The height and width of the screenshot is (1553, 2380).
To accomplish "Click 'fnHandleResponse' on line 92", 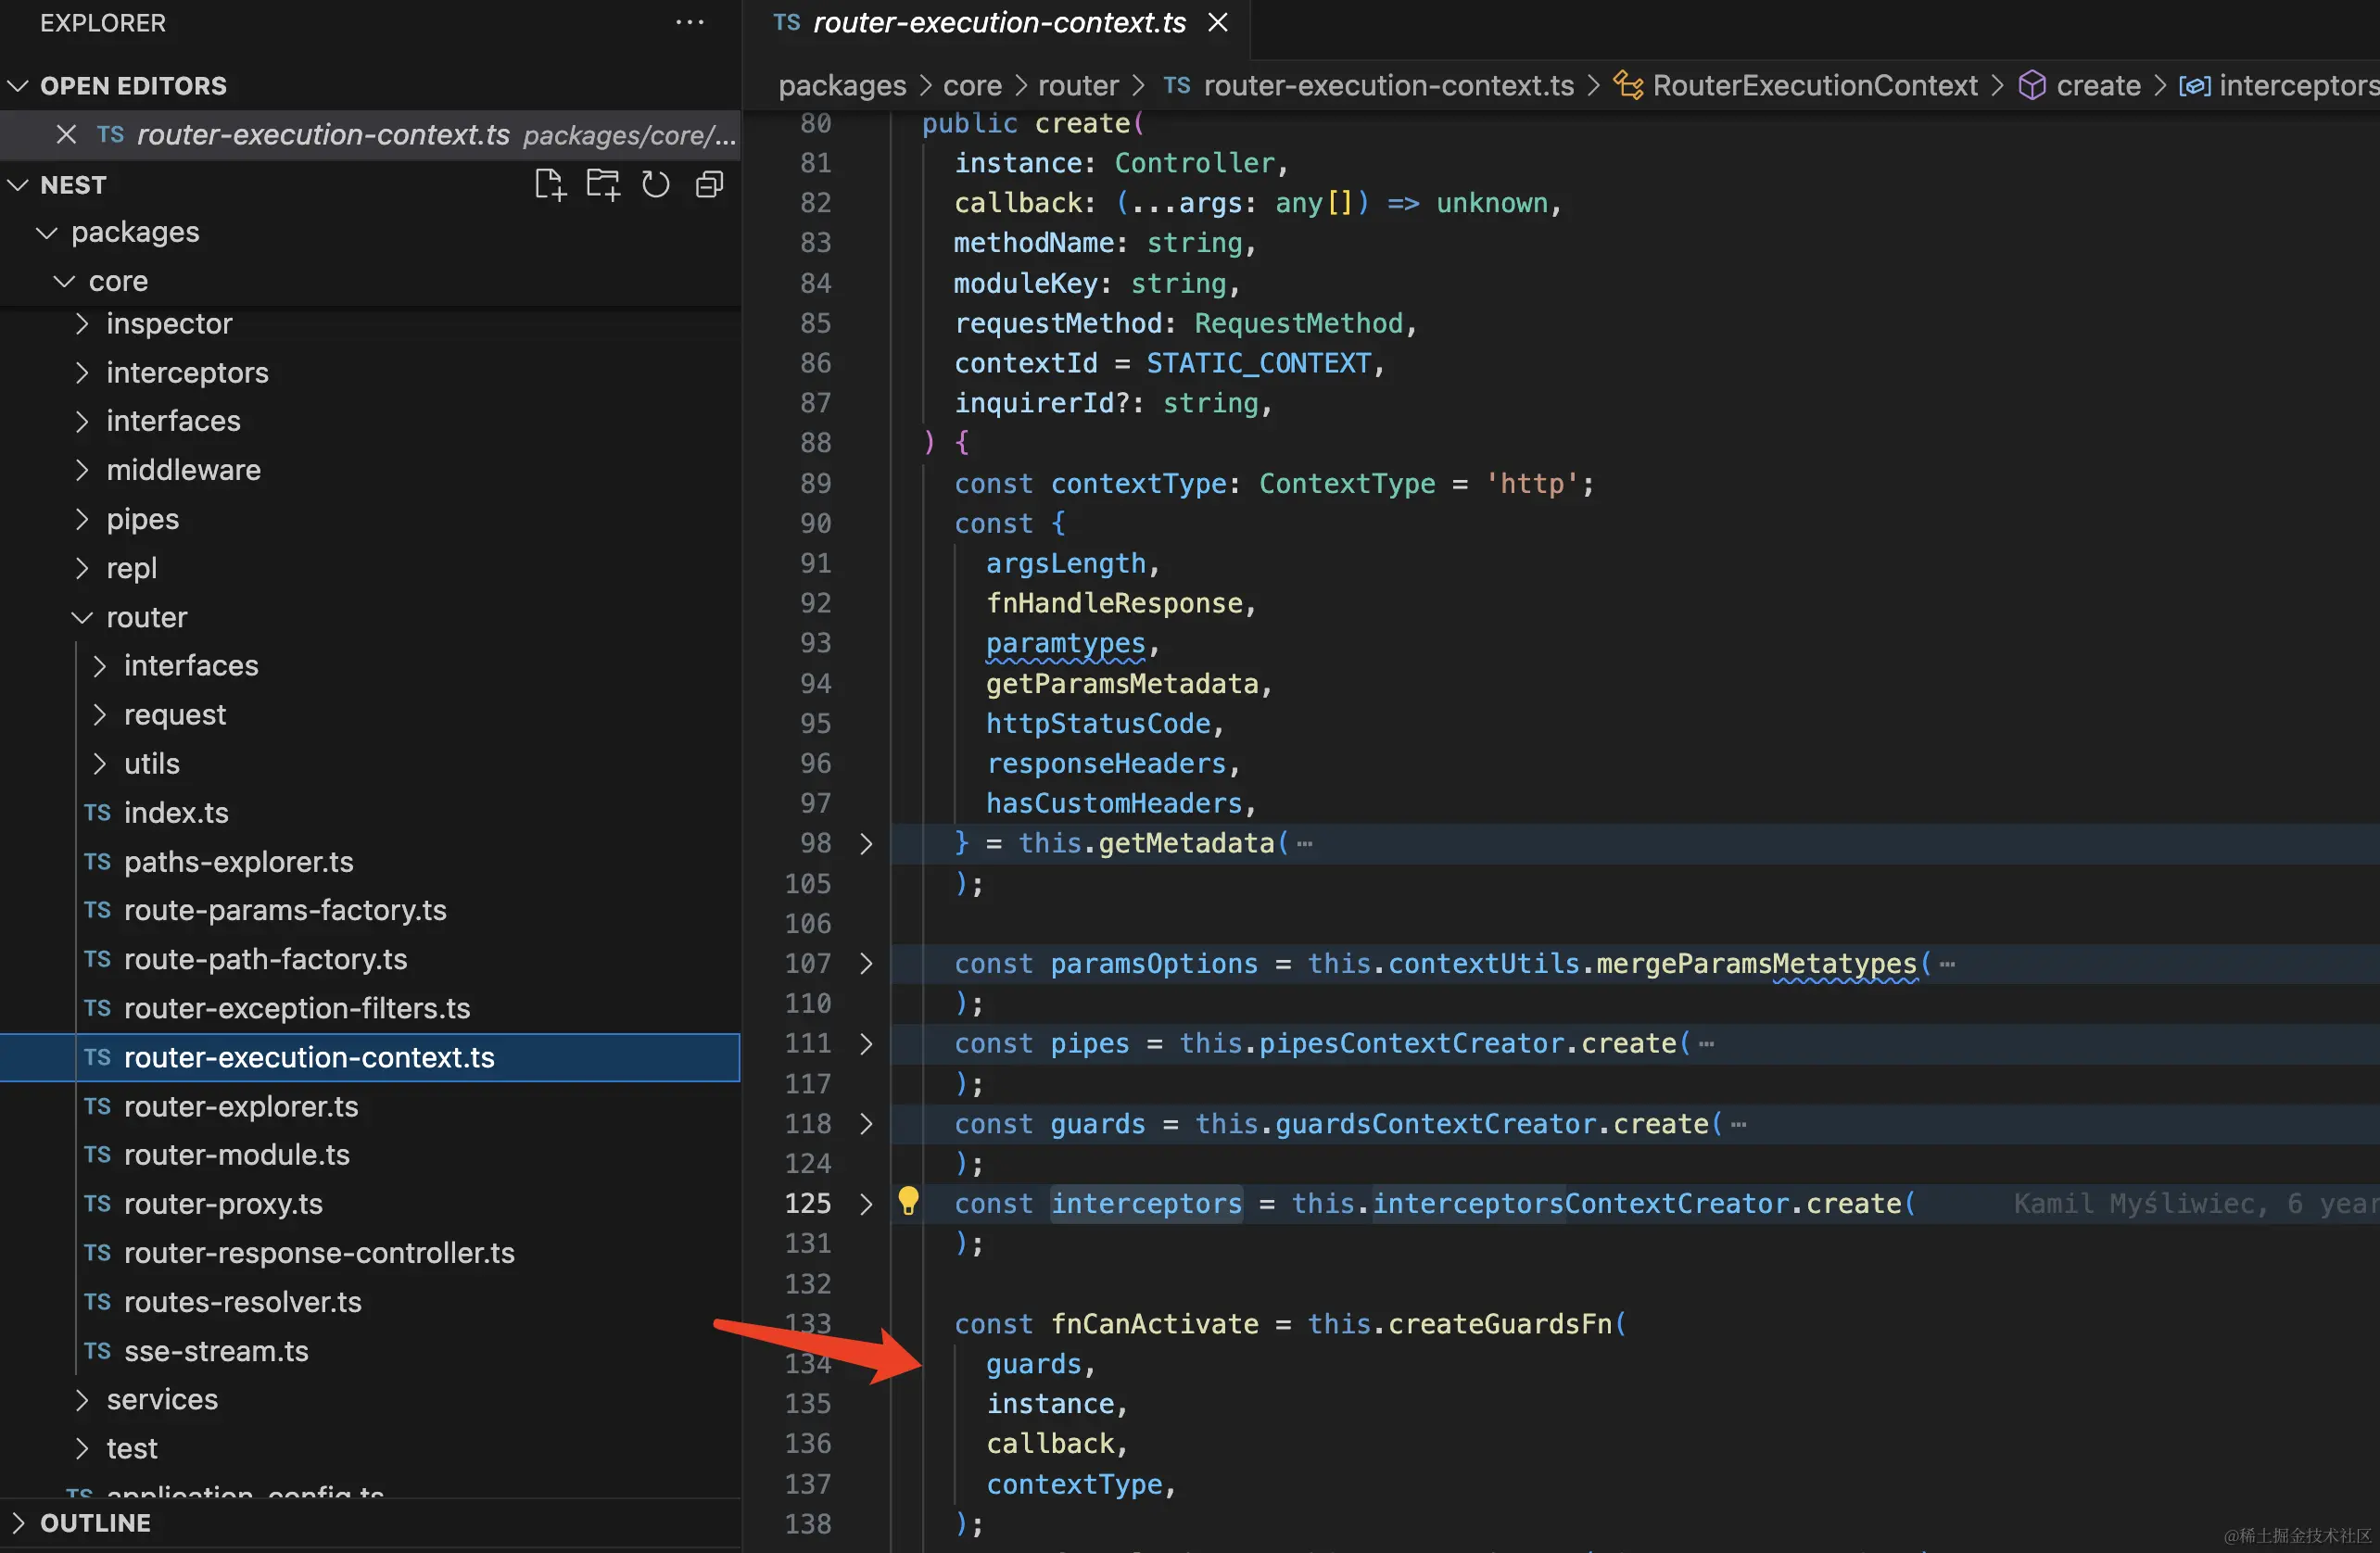I will click(x=1114, y=603).
